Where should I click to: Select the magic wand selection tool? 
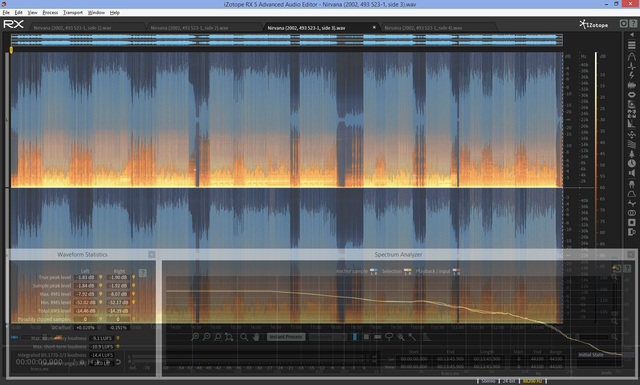412,337
